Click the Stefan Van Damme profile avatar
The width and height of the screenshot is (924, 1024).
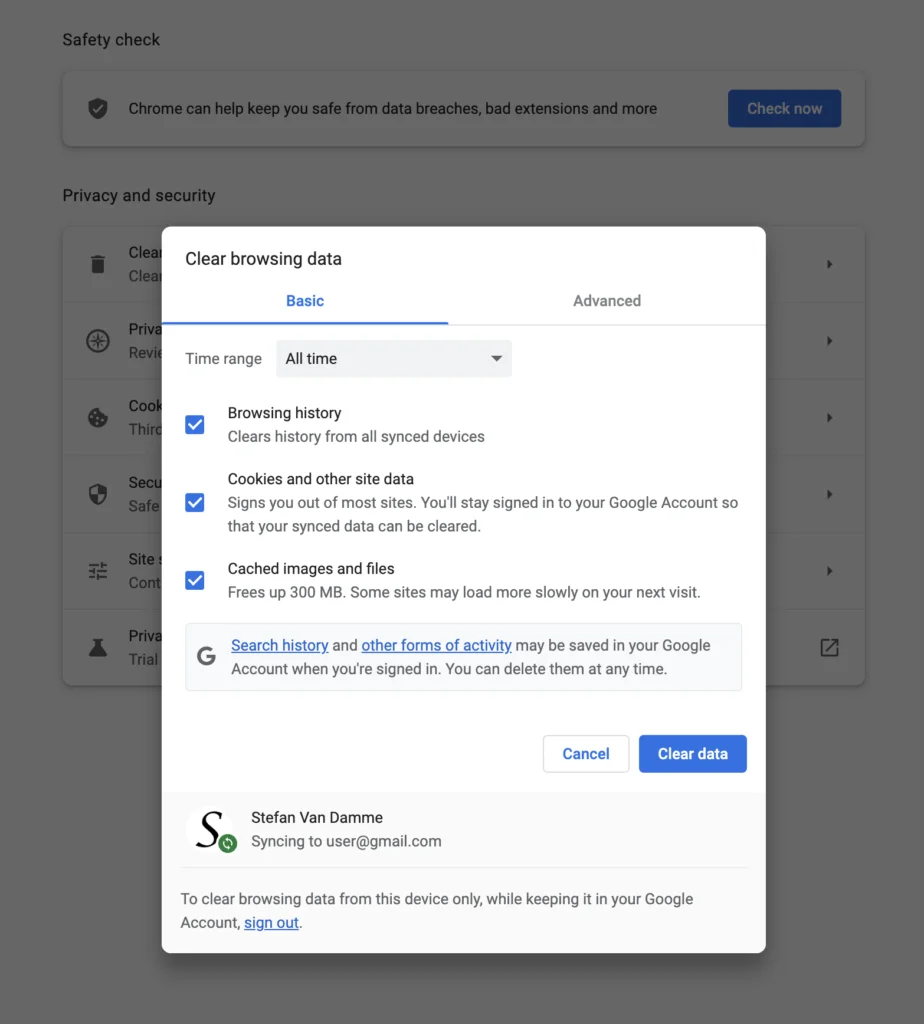point(210,830)
